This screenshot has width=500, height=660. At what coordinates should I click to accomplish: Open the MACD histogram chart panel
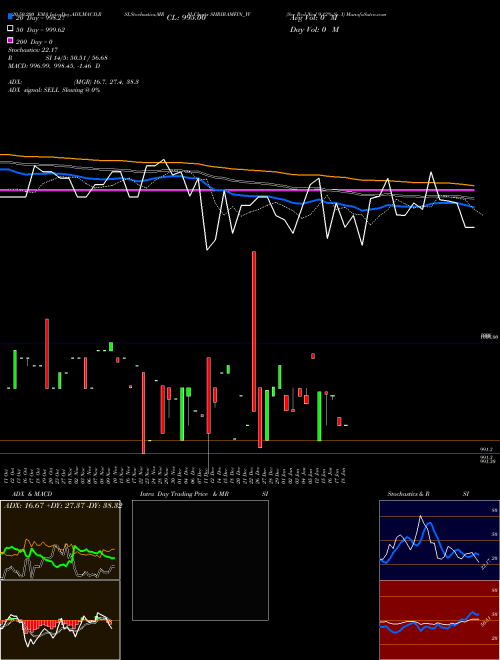(x=60, y=620)
